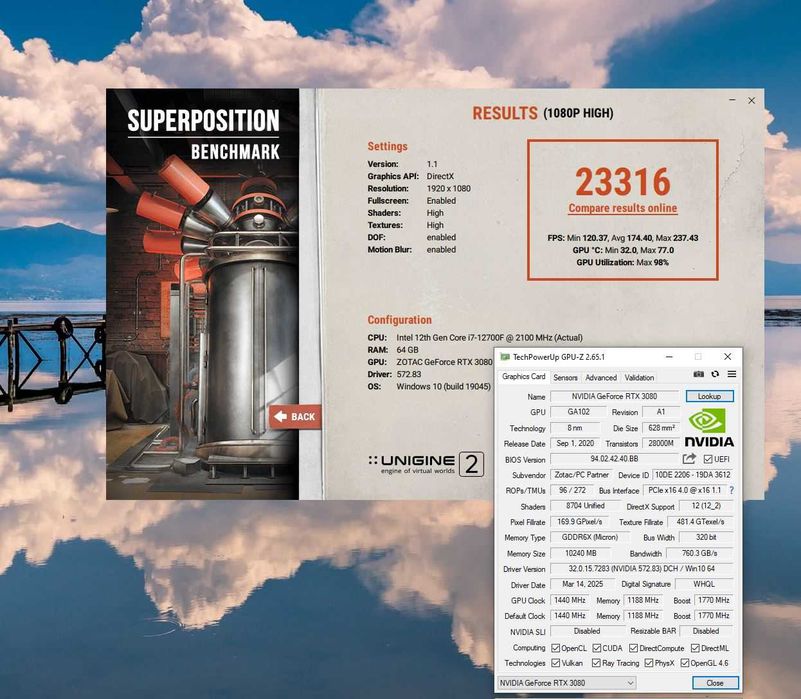This screenshot has width=801, height=699.
Task: Click the Shaders 8704 Unified field
Action: pos(585,506)
